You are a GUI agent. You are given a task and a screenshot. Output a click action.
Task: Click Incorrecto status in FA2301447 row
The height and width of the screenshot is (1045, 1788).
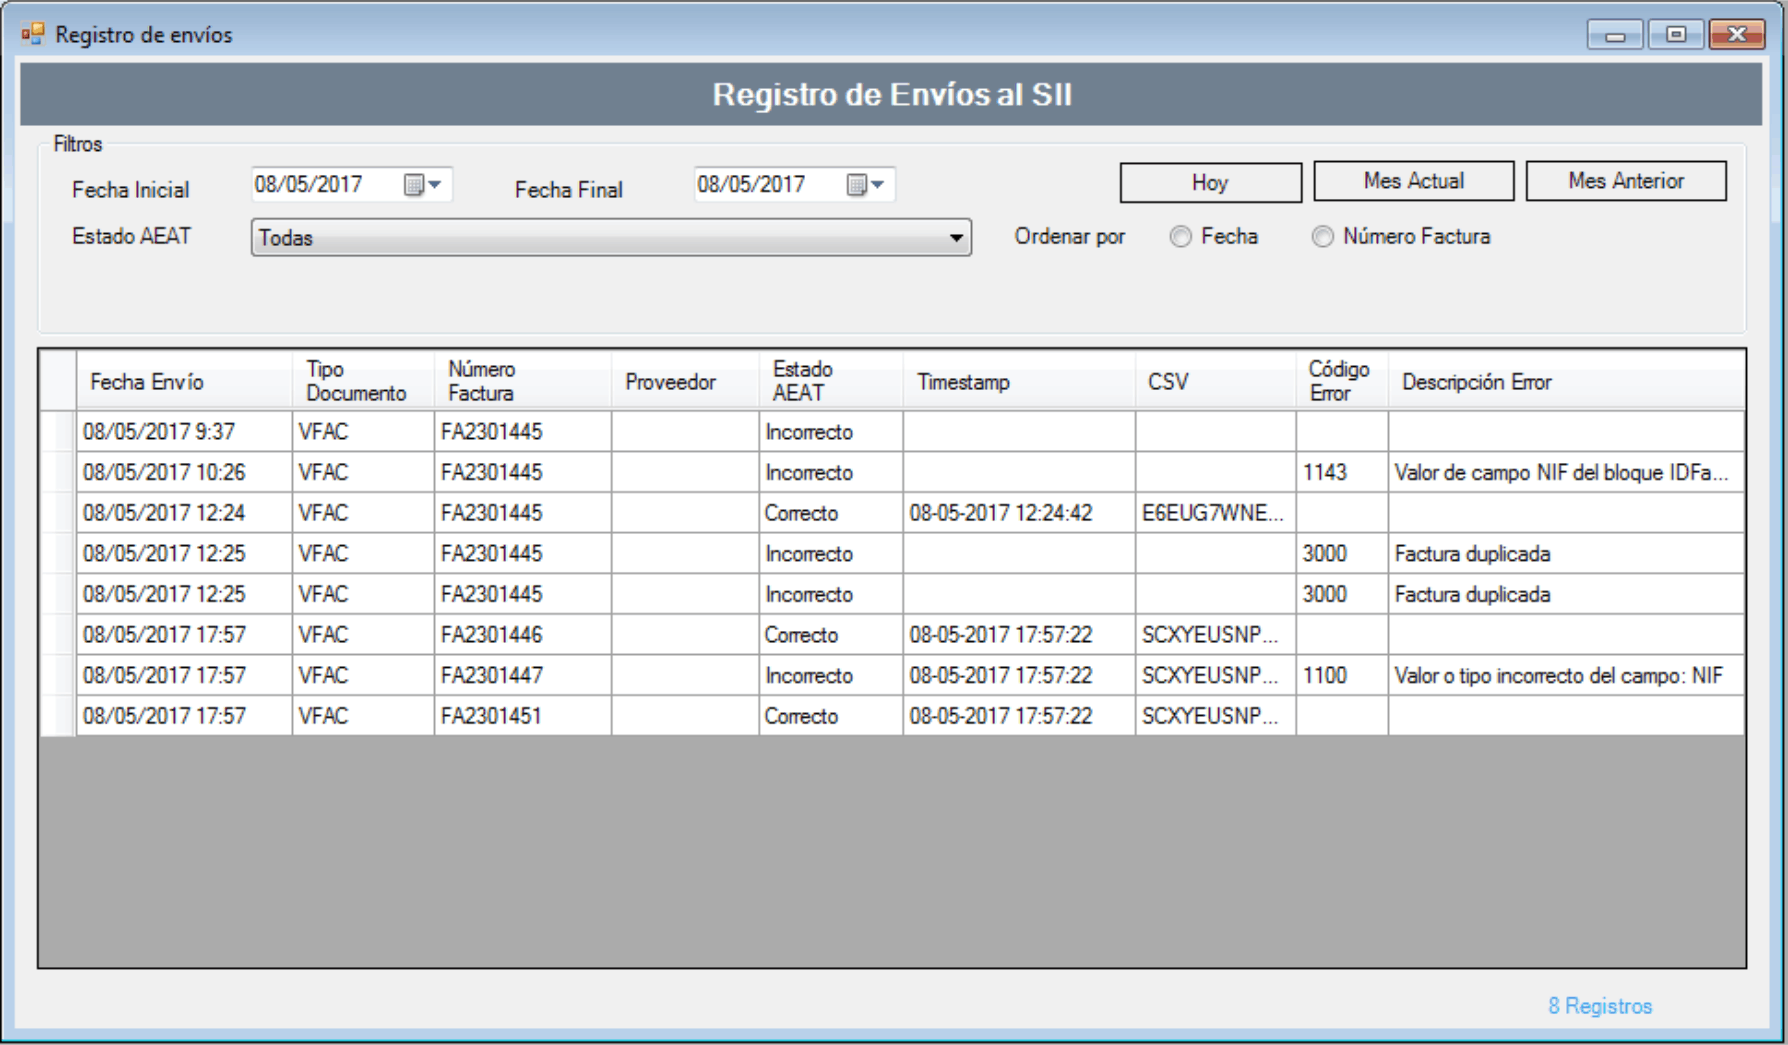[x=831, y=675]
